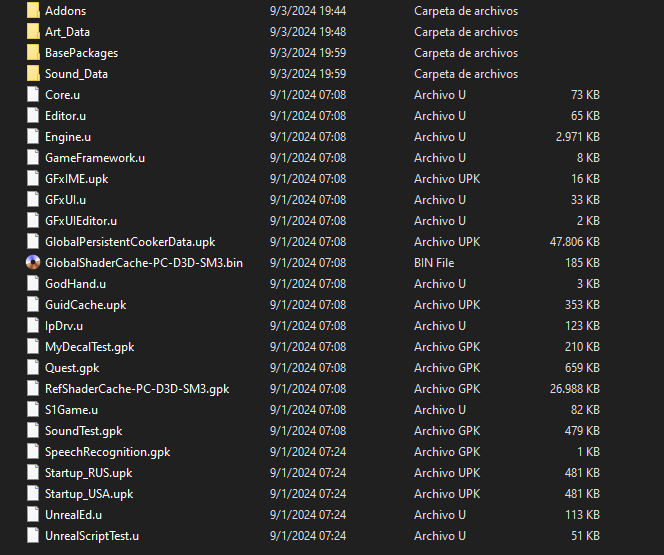Image resolution: width=664 pixels, height=555 pixels.
Task: Click the Addons folder icon
Action: pos(33,10)
